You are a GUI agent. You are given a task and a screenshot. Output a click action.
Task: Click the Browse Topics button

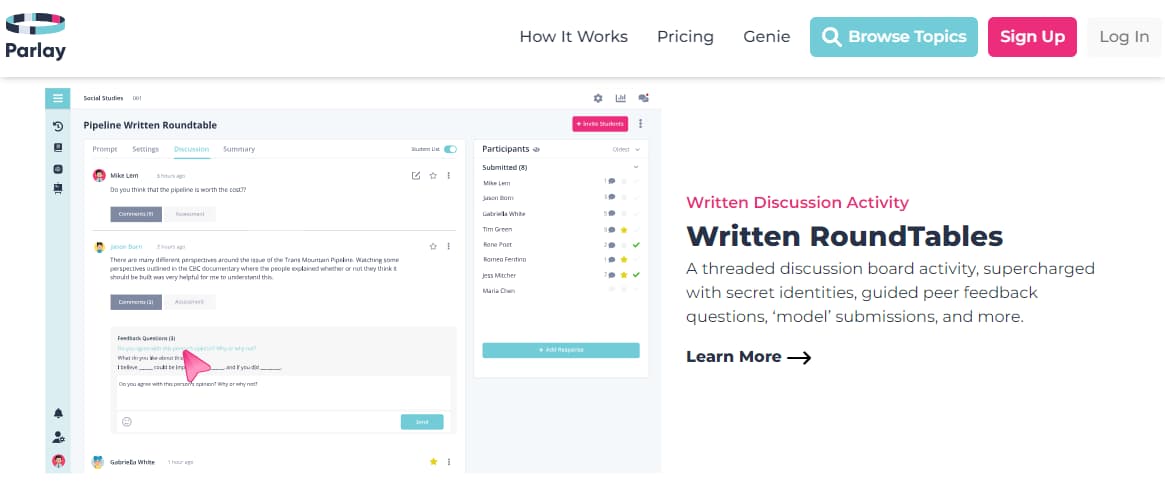(x=894, y=37)
